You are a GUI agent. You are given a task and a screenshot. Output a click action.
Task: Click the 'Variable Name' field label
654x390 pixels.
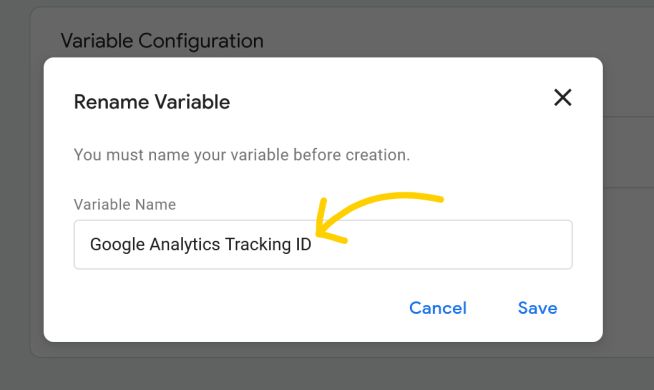click(125, 204)
